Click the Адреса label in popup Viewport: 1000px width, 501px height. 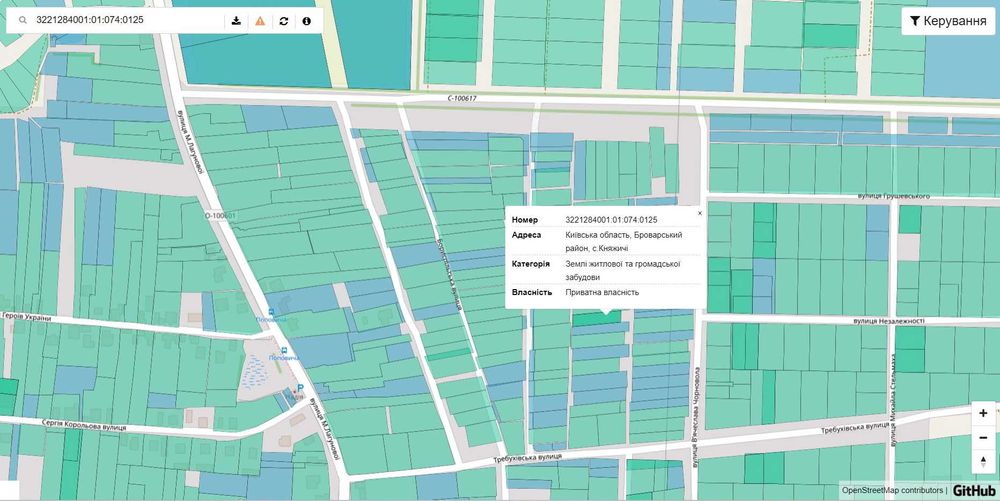point(526,235)
